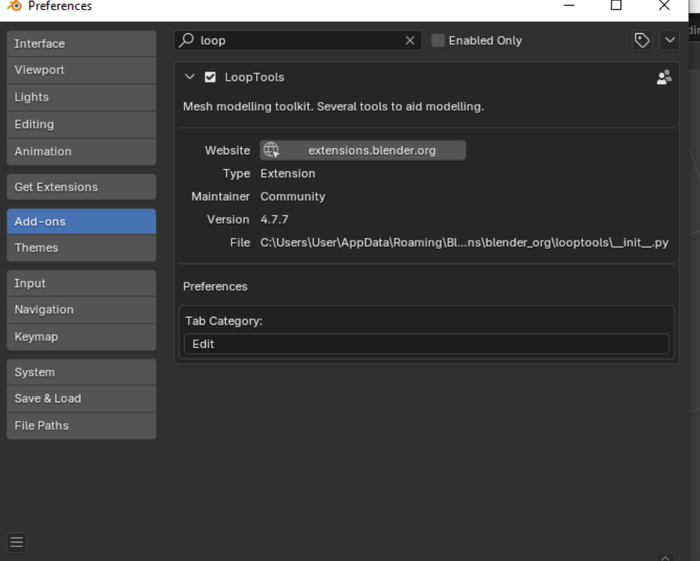Open extensions.blender.org website button

click(x=371, y=150)
